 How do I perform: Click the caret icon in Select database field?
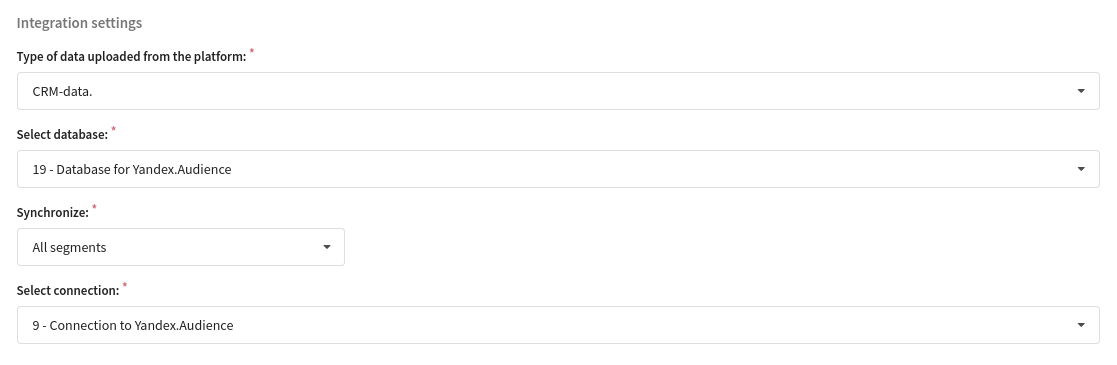point(1081,170)
